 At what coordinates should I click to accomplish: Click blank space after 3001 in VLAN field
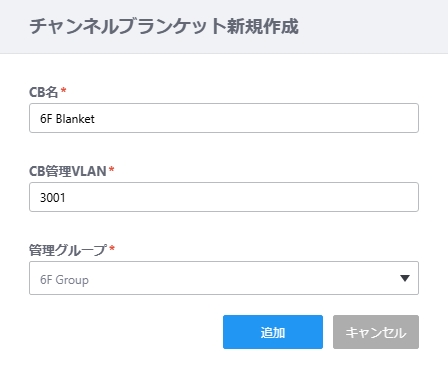point(240,197)
